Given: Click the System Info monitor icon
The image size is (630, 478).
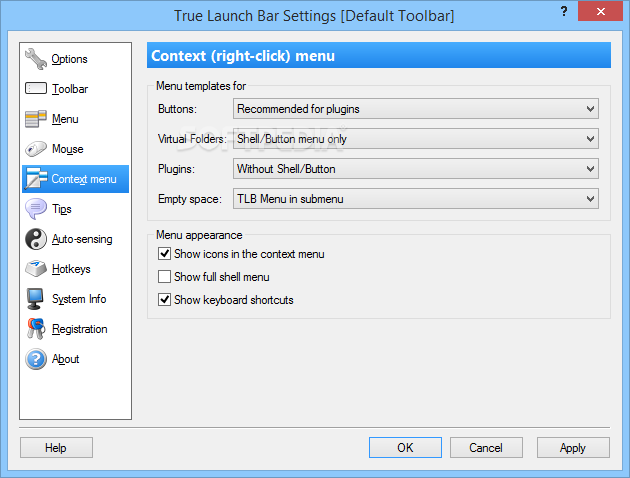Looking at the screenshot, I should click(x=35, y=299).
